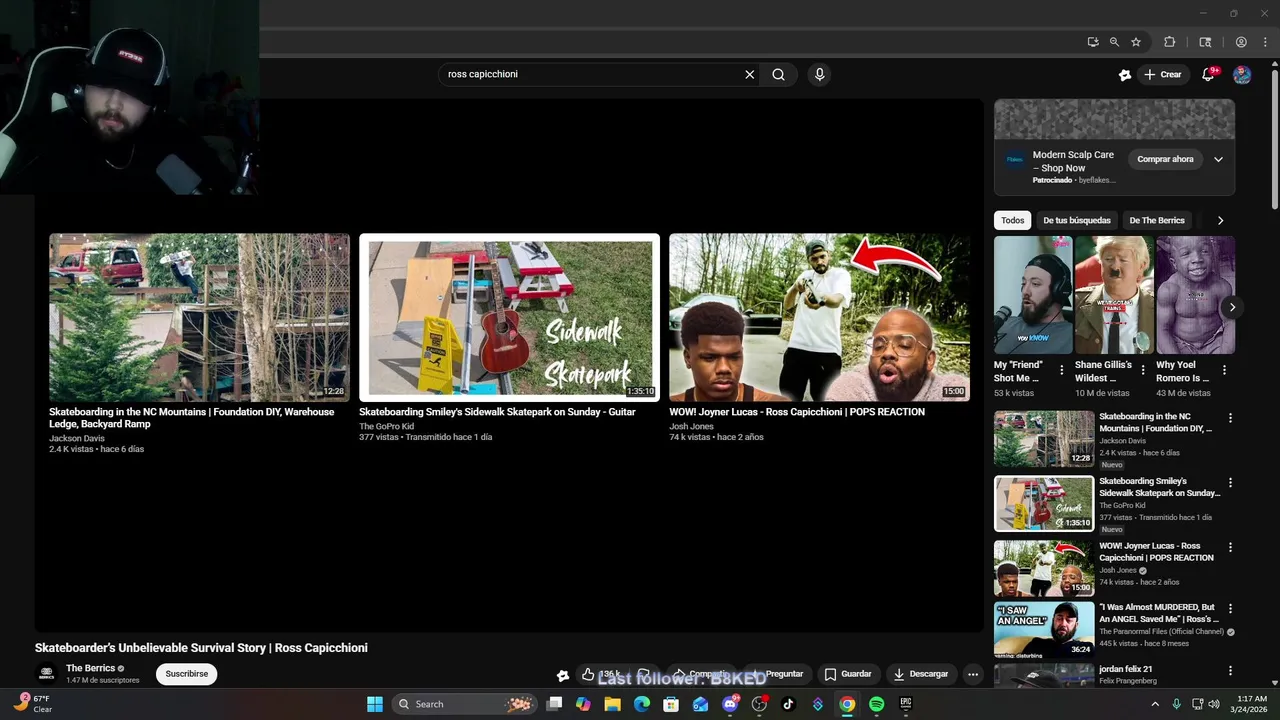This screenshot has height=720, width=1280.
Task: Click the Guardar button
Action: click(848, 674)
